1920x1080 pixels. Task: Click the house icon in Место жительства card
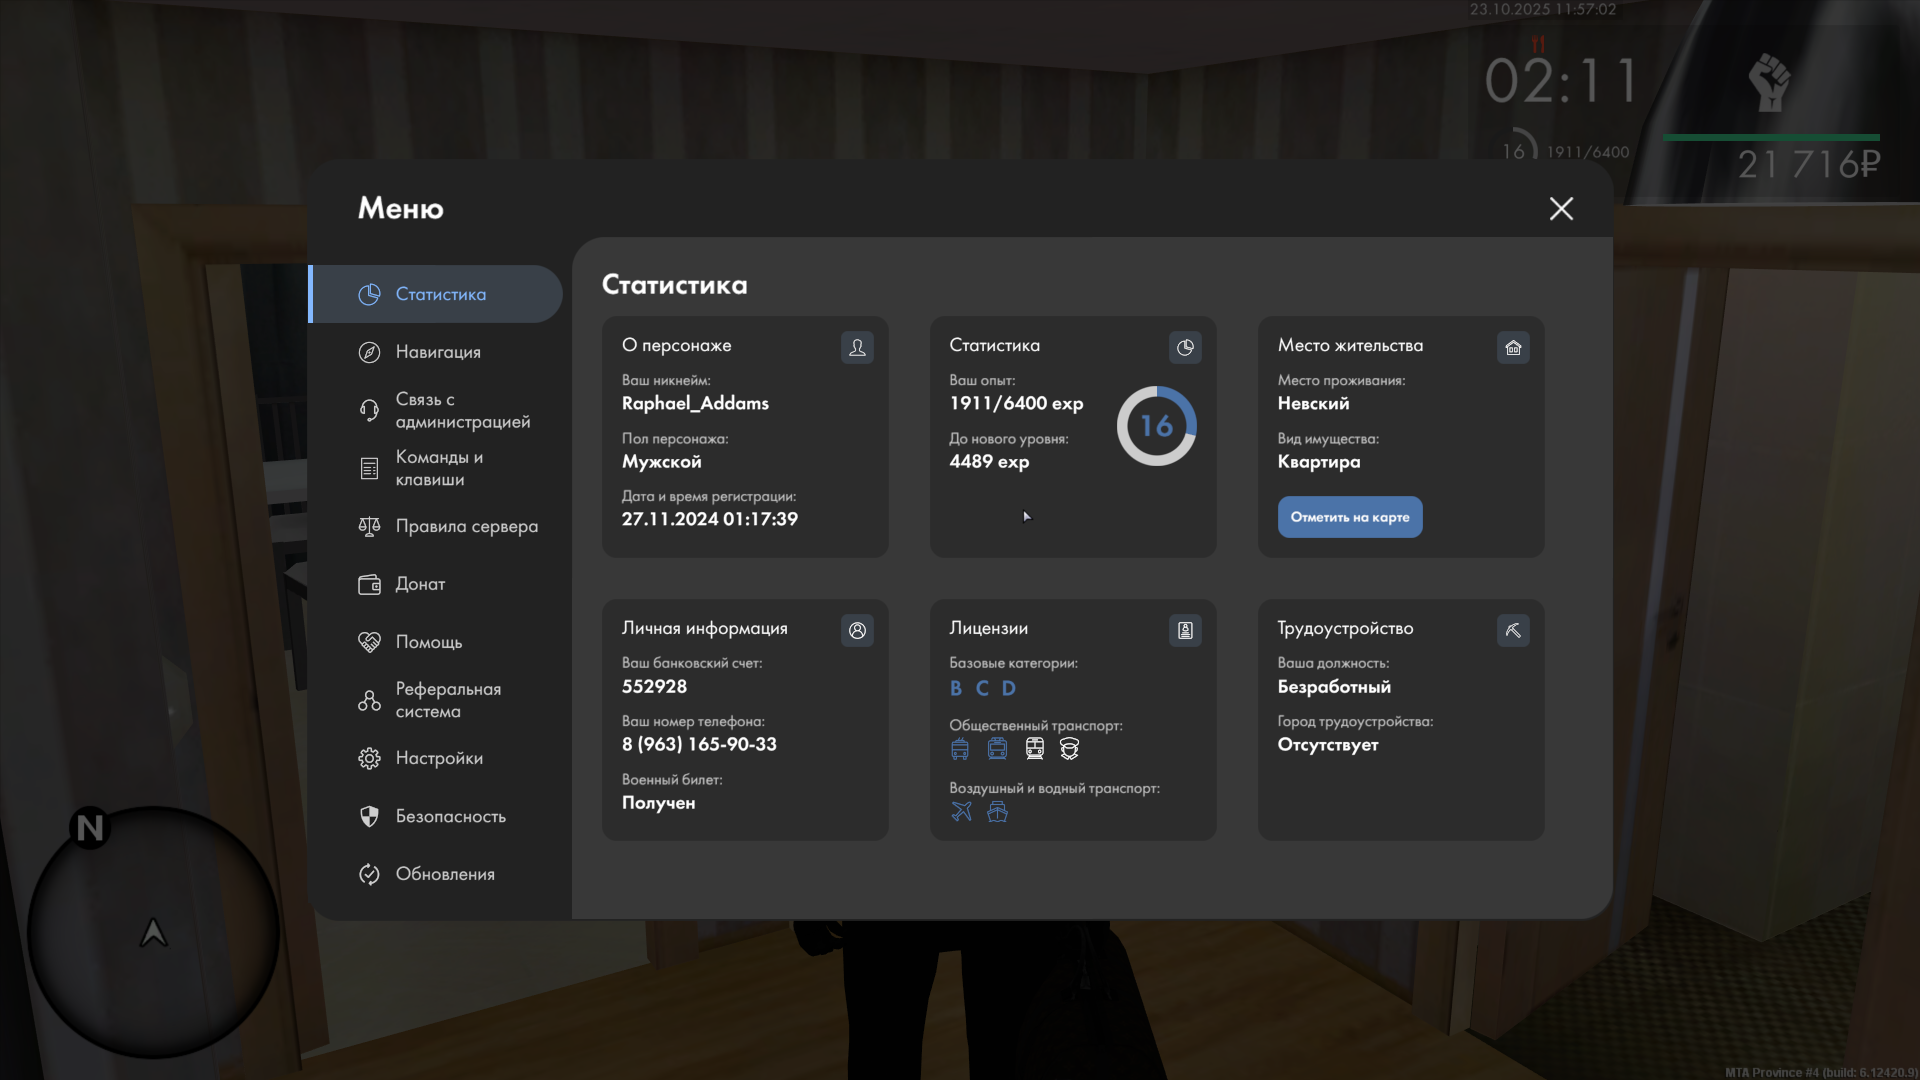point(1513,347)
